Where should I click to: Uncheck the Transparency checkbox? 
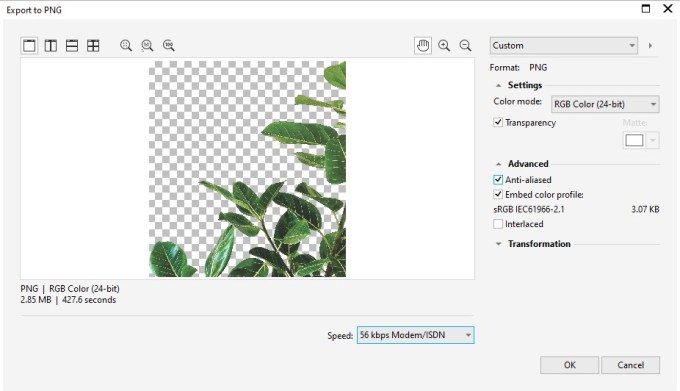point(498,122)
